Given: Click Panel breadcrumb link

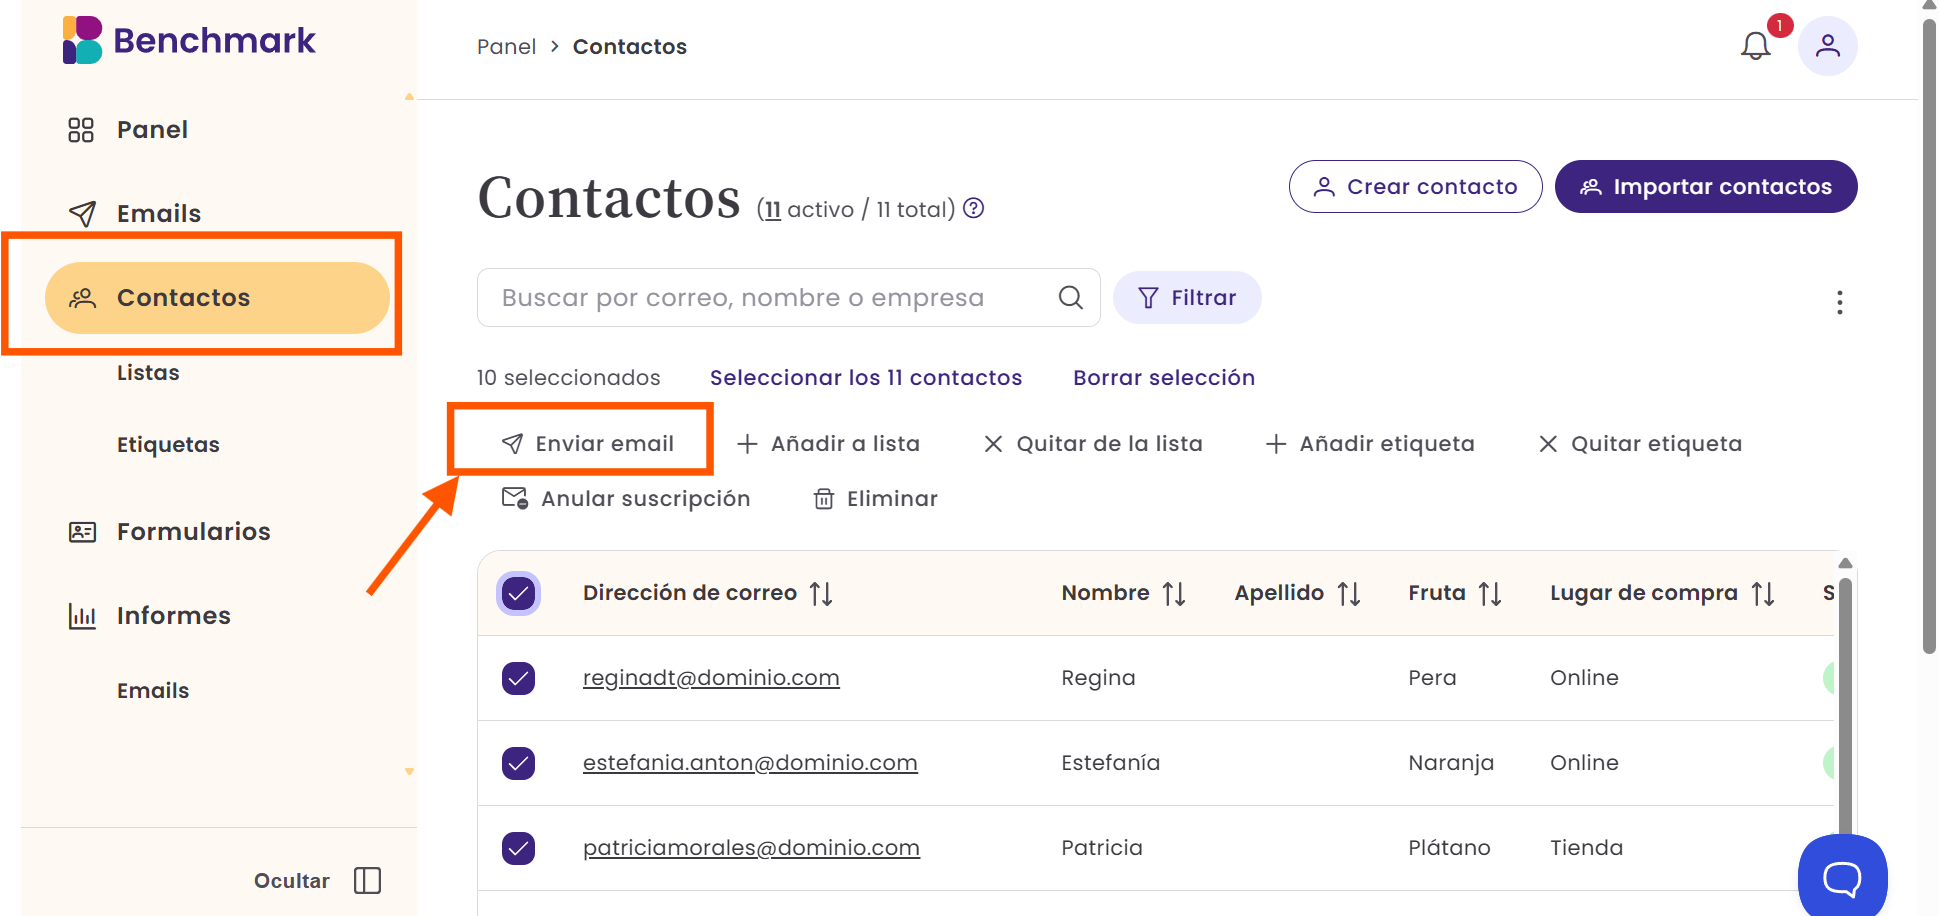Looking at the screenshot, I should 506,47.
